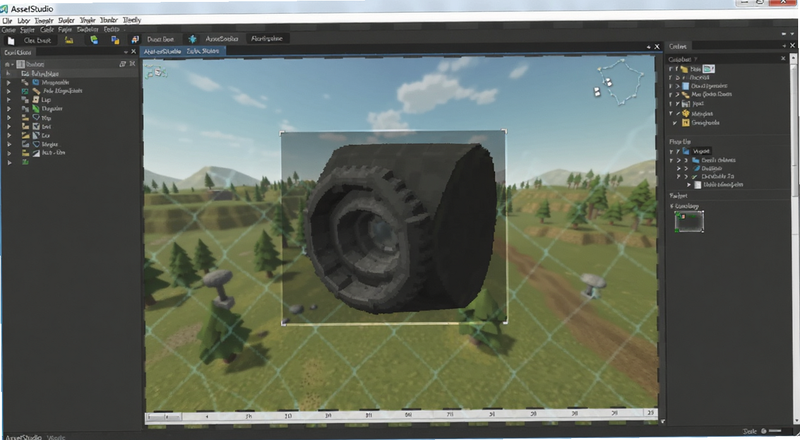Click the navigation gizmo in the viewport top-right corner
Screen dimensions: 800x440
(618, 83)
